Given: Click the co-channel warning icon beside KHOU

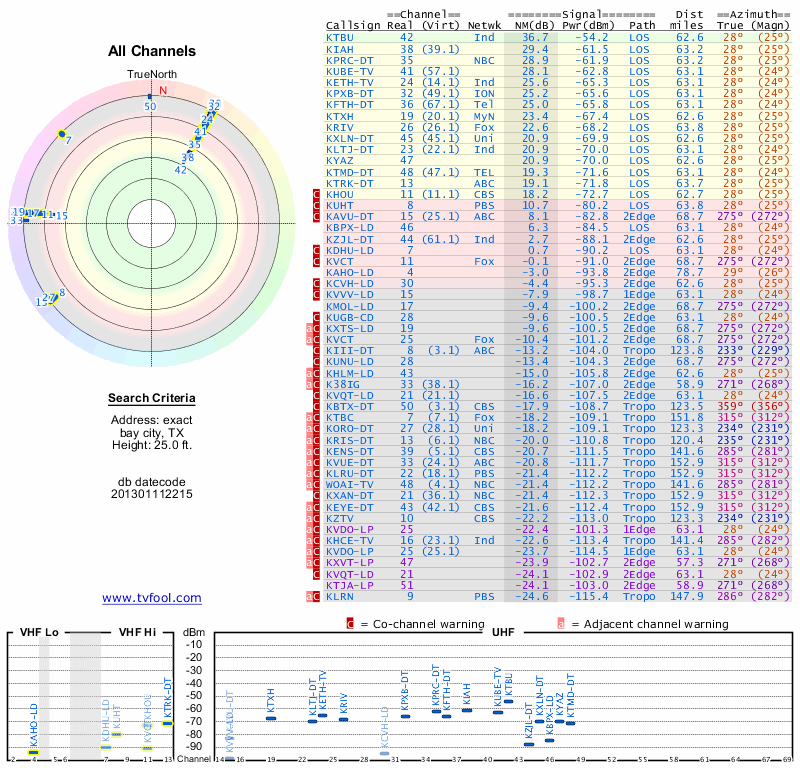Looking at the screenshot, I should point(316,193).
